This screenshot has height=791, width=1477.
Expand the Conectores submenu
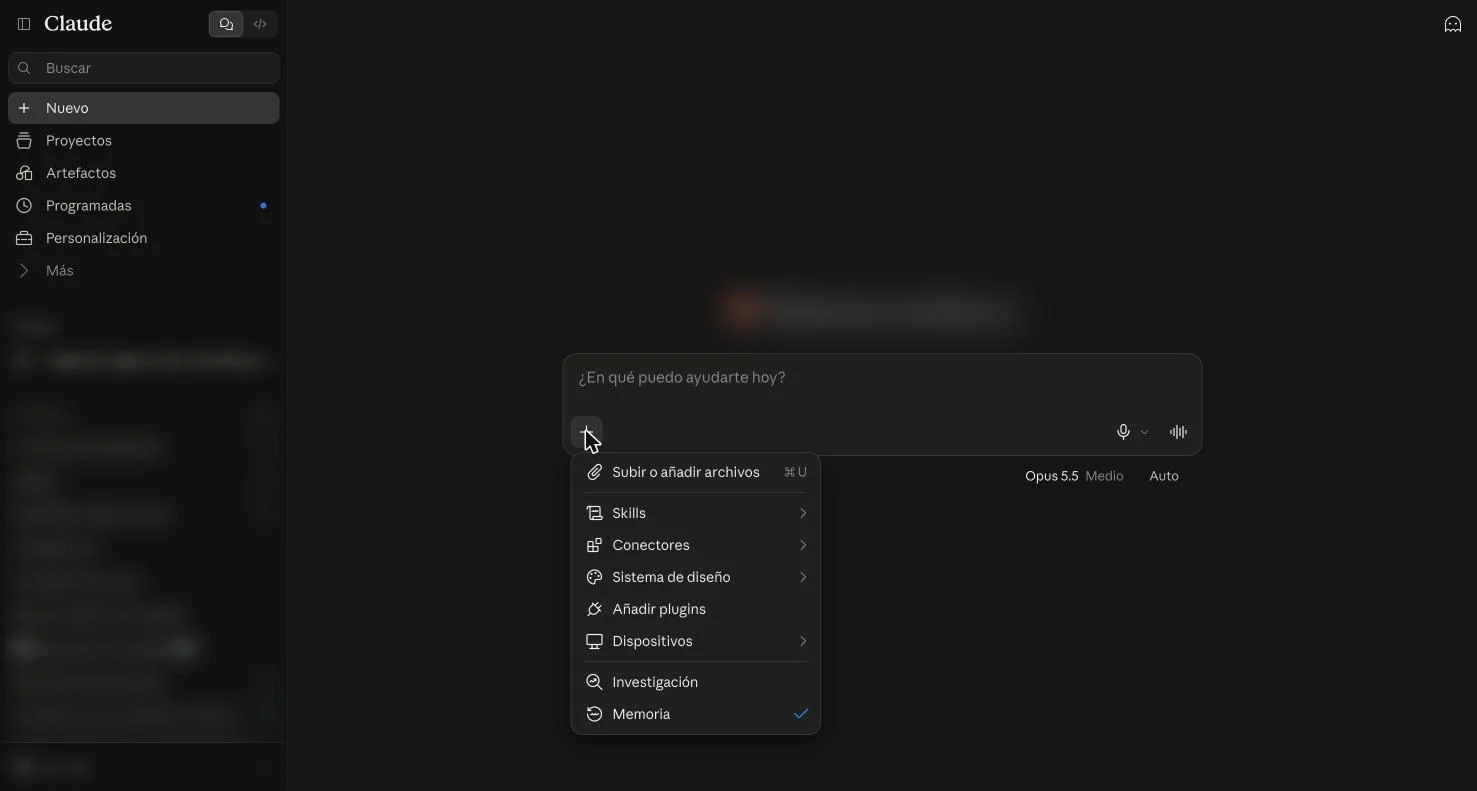(696, 545)
